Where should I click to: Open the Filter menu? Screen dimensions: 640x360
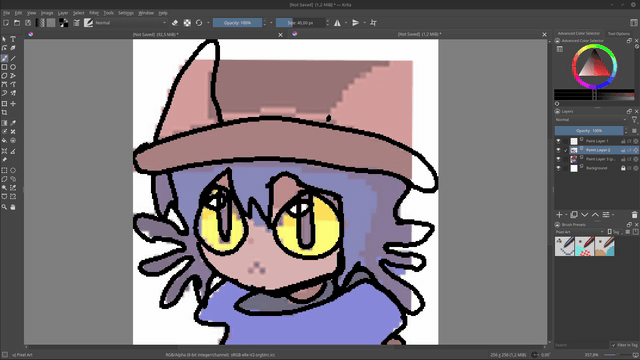(x=94, y=13)
